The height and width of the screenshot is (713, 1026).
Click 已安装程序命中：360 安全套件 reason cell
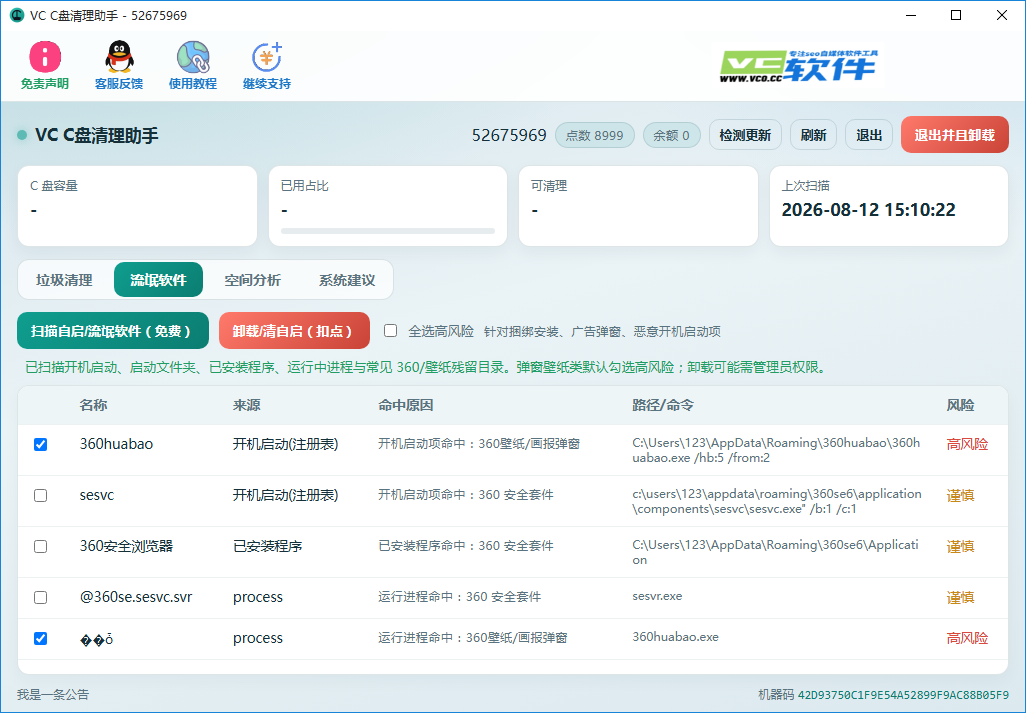(466, 546)
